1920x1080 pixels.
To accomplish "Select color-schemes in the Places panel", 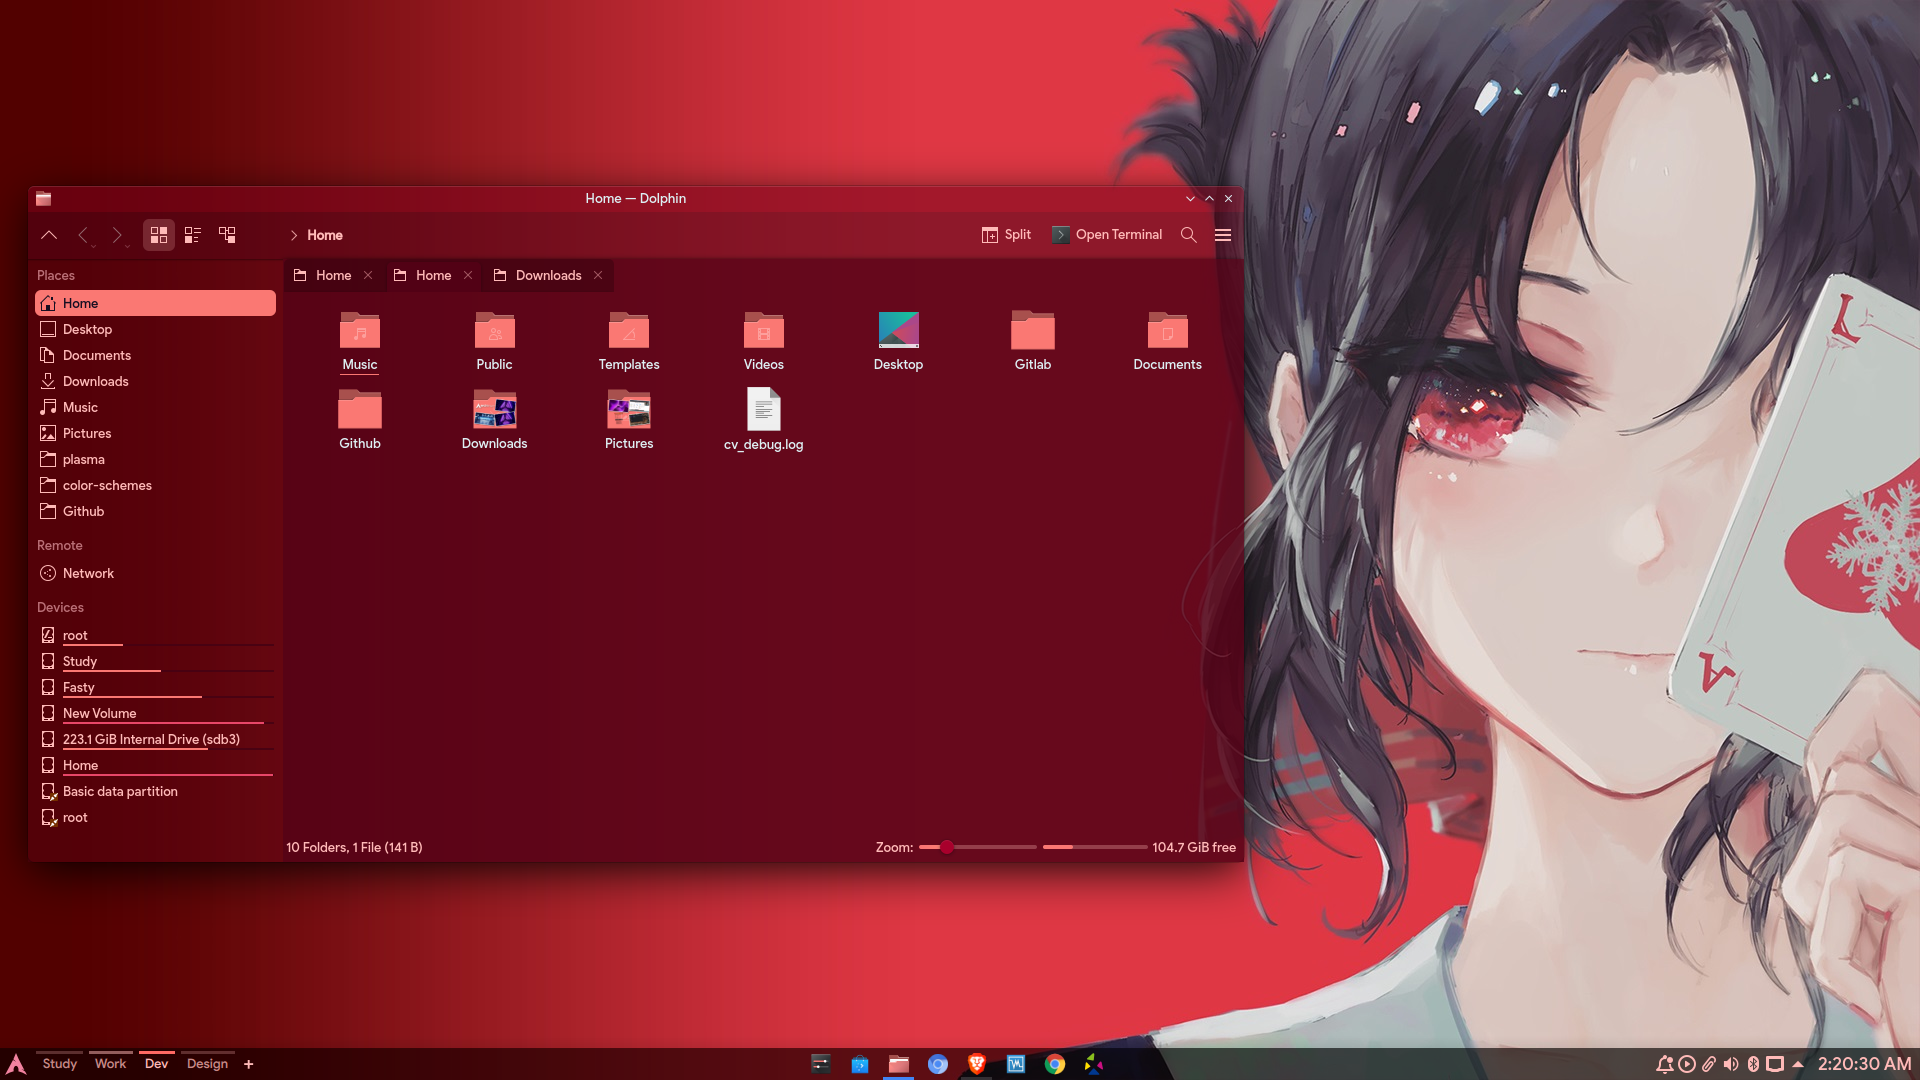I will [x=155, y=485].
